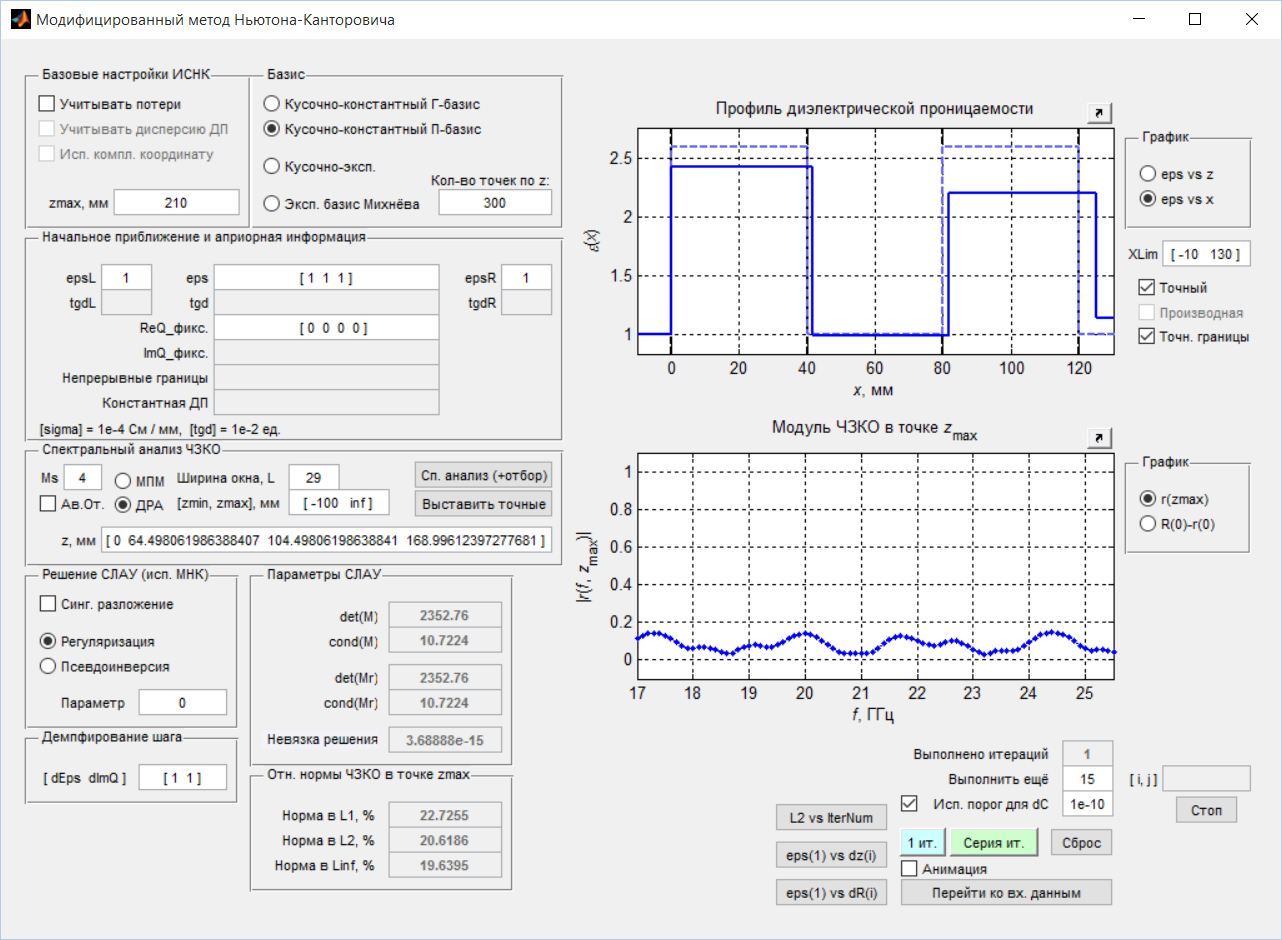
Task: Click 'Перейти ко вх. данным' button
Action: pos(1006,892)
